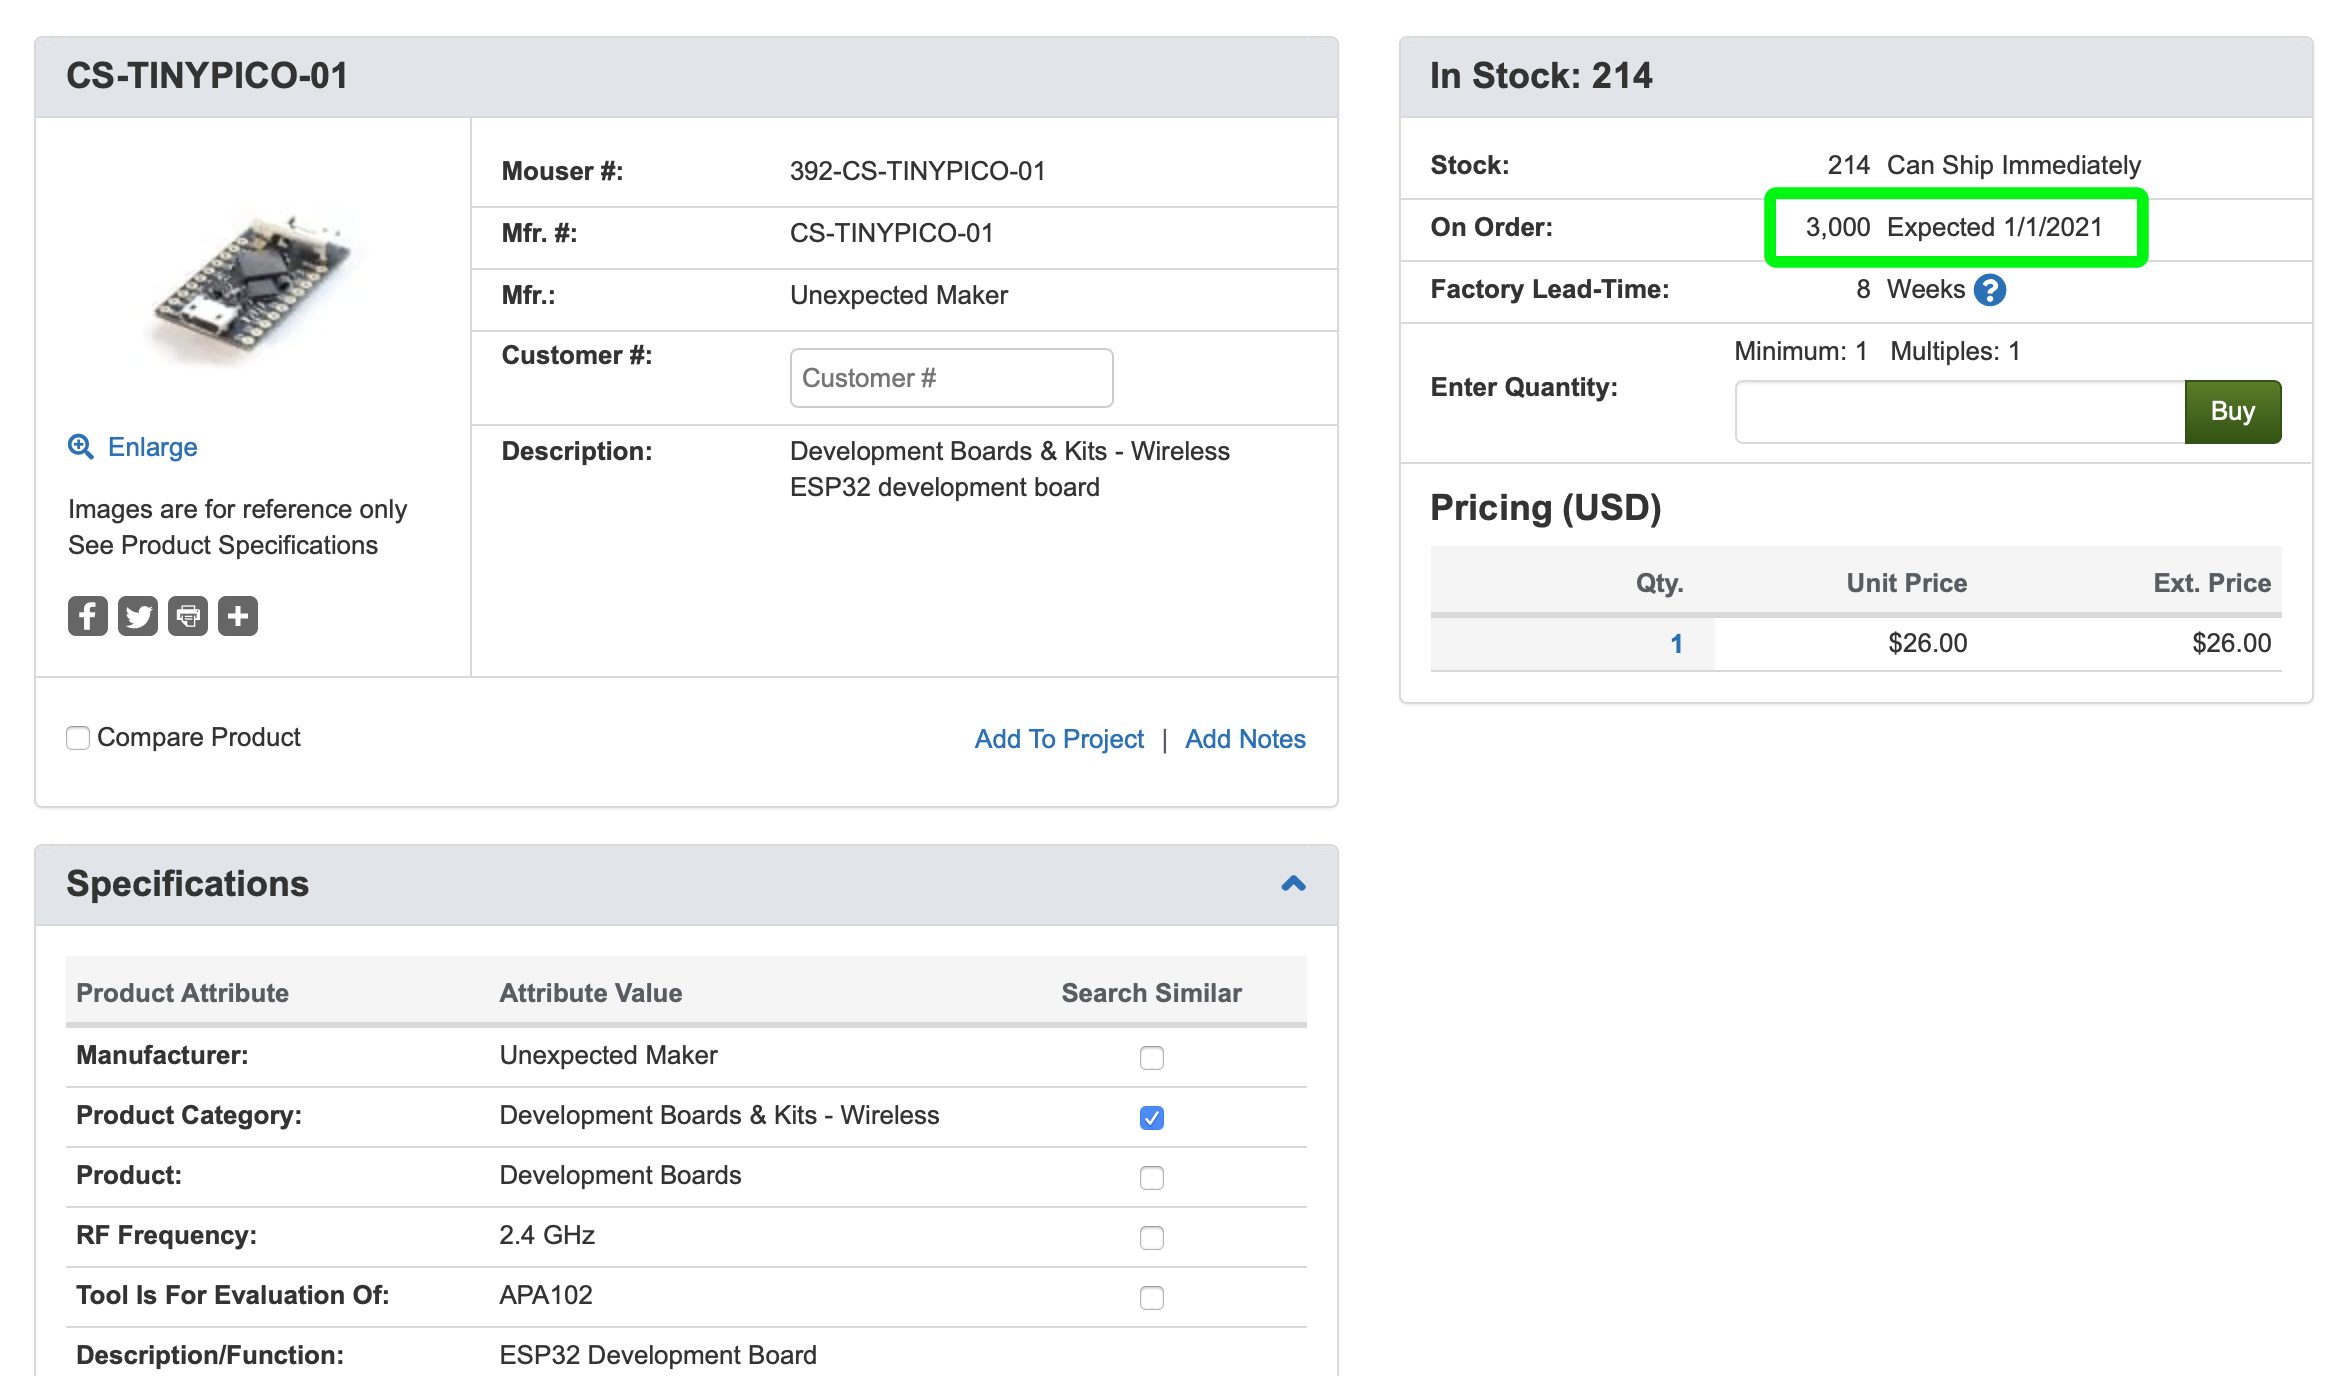Click Unexpected Maker in Mfr. row
Viewport: 2352px width, 1376px height.
898,295
